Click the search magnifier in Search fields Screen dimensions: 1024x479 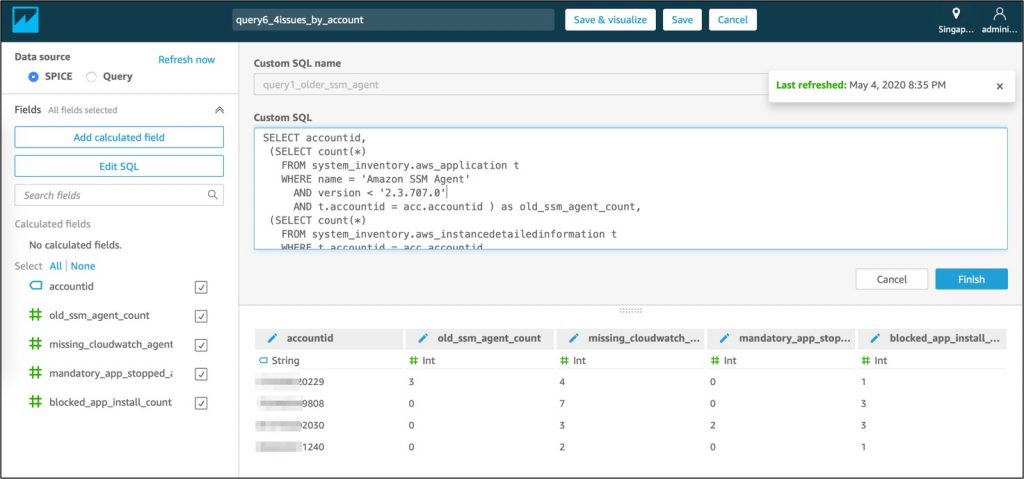click(x=212, y=195)
